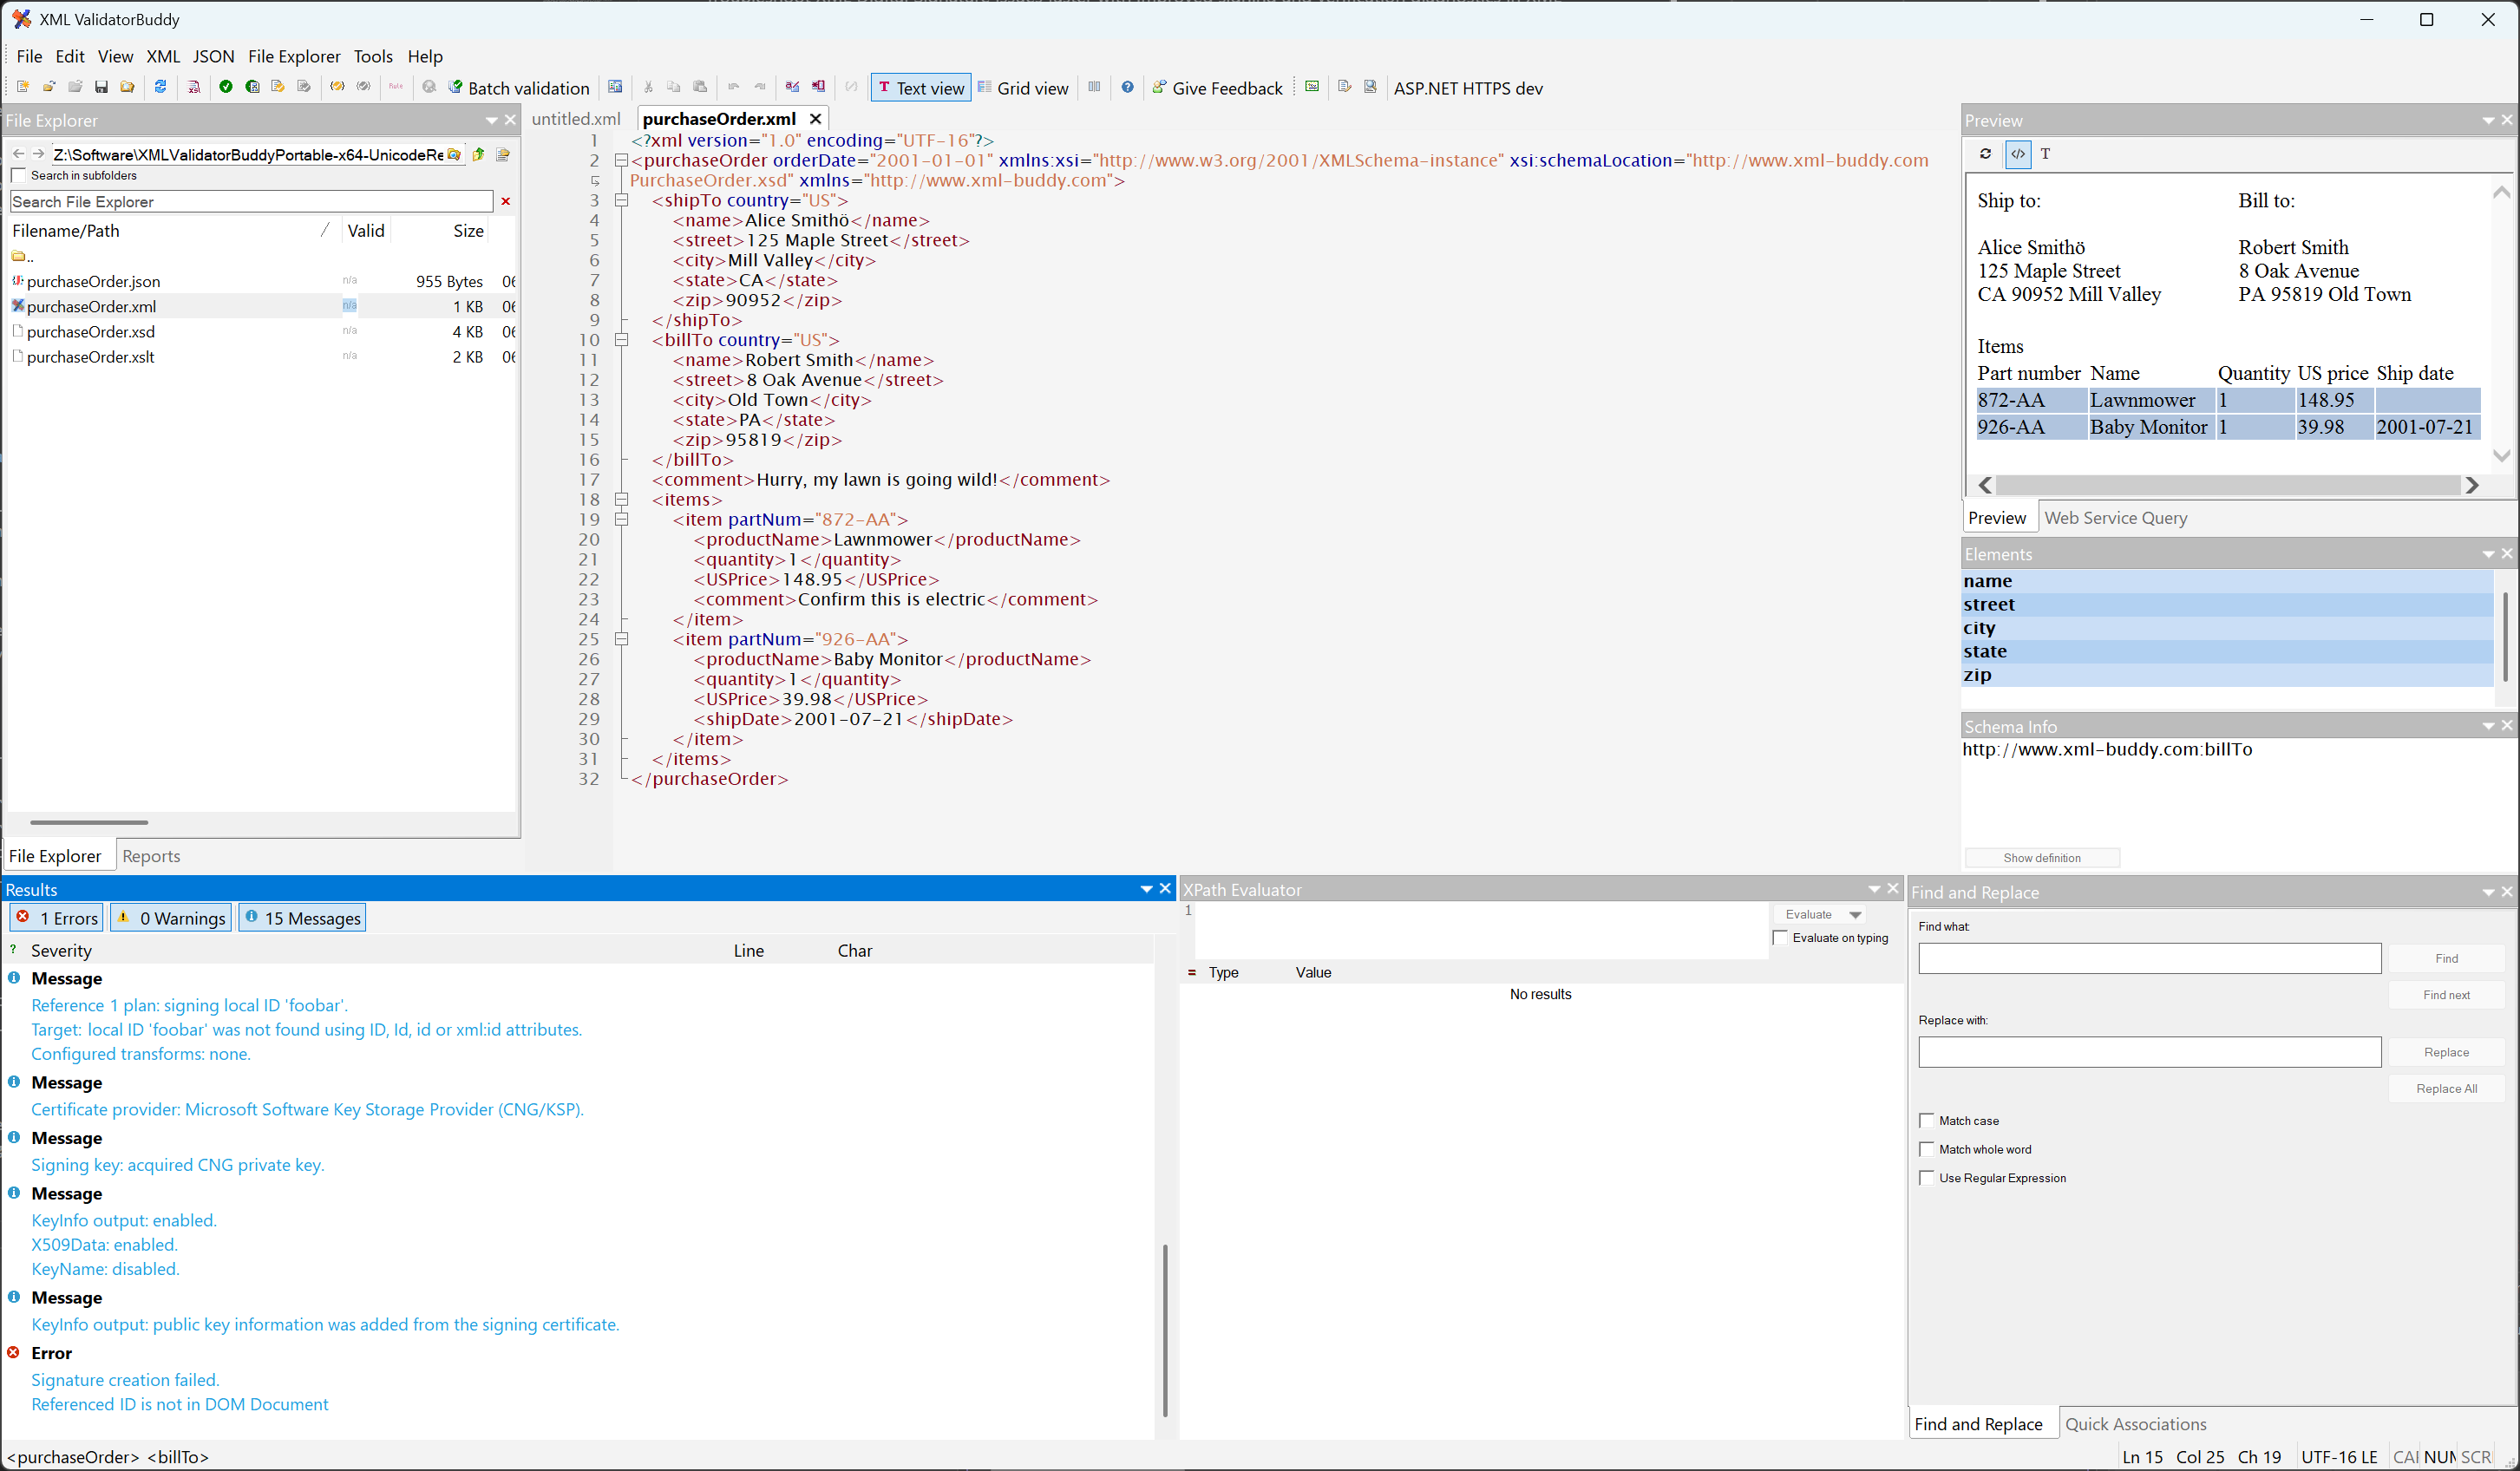Click the split view columns icon
This screenshot has width=2520, height=1471.
1094,87
